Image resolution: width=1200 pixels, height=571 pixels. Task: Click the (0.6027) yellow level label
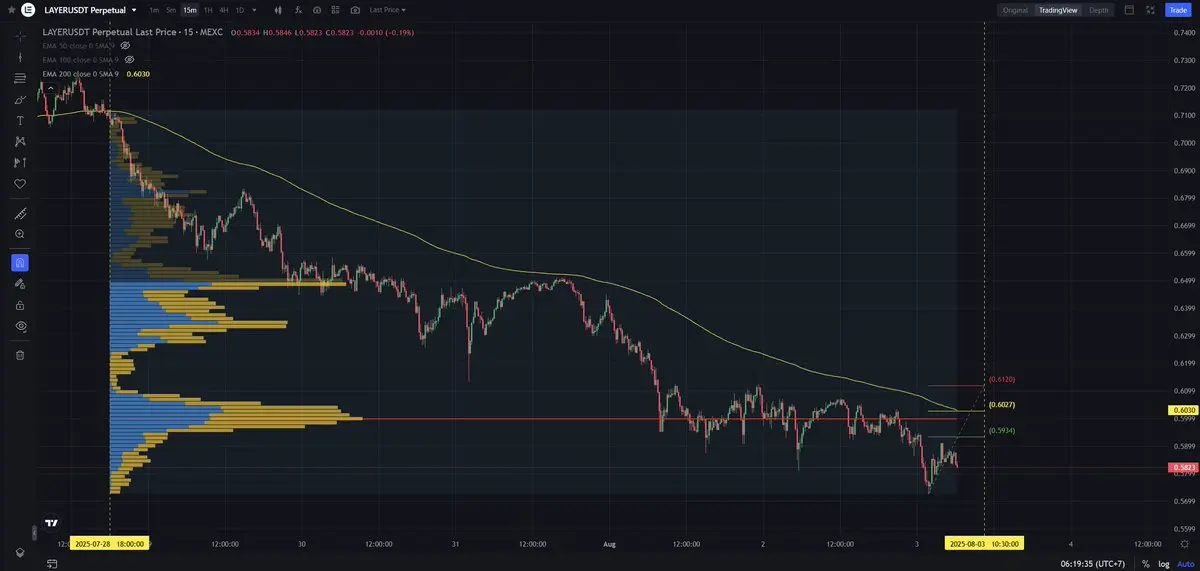point(1002,405)
